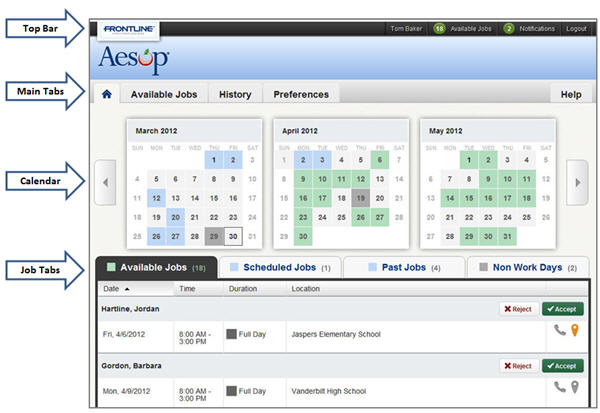Select March 12 blue day in calendar

point(157,198)
